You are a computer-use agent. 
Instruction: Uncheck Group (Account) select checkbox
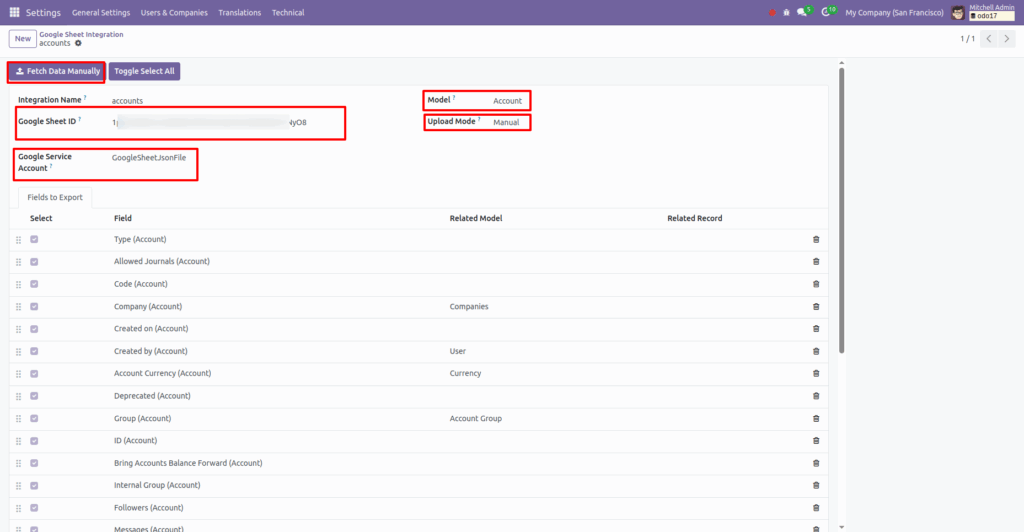point(34,418)
